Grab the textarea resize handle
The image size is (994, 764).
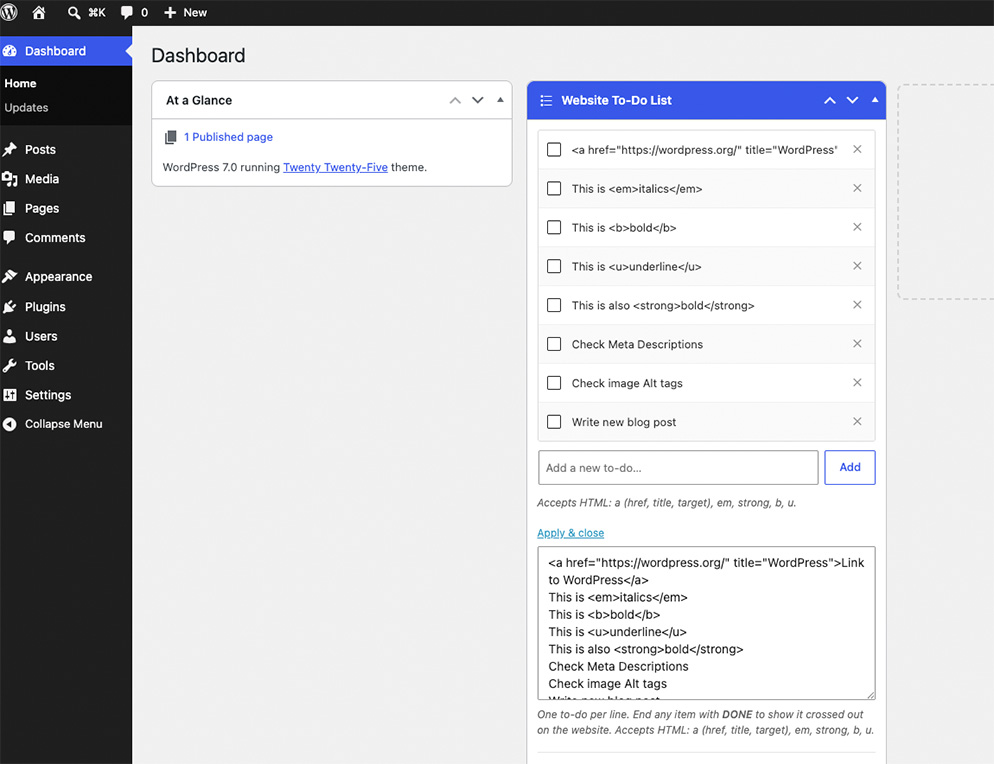click(870, 695)
